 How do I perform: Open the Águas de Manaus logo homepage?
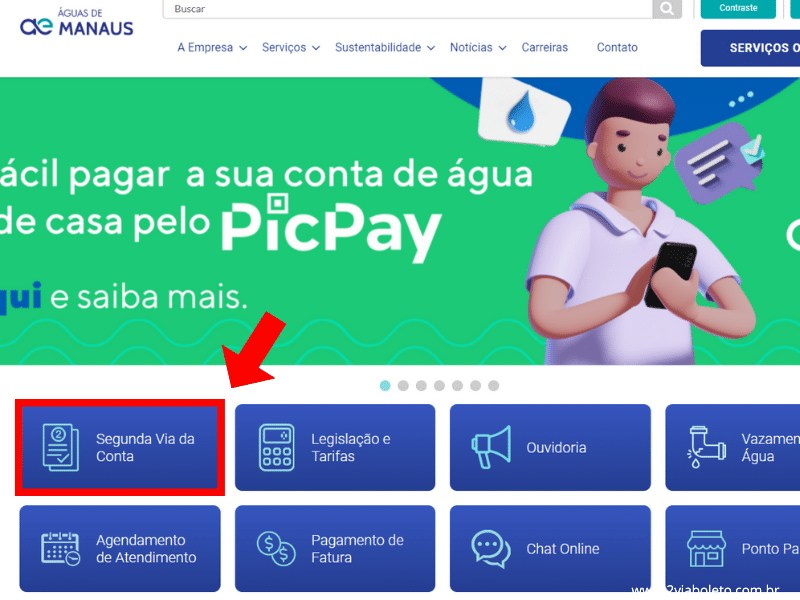click(77, 22)
